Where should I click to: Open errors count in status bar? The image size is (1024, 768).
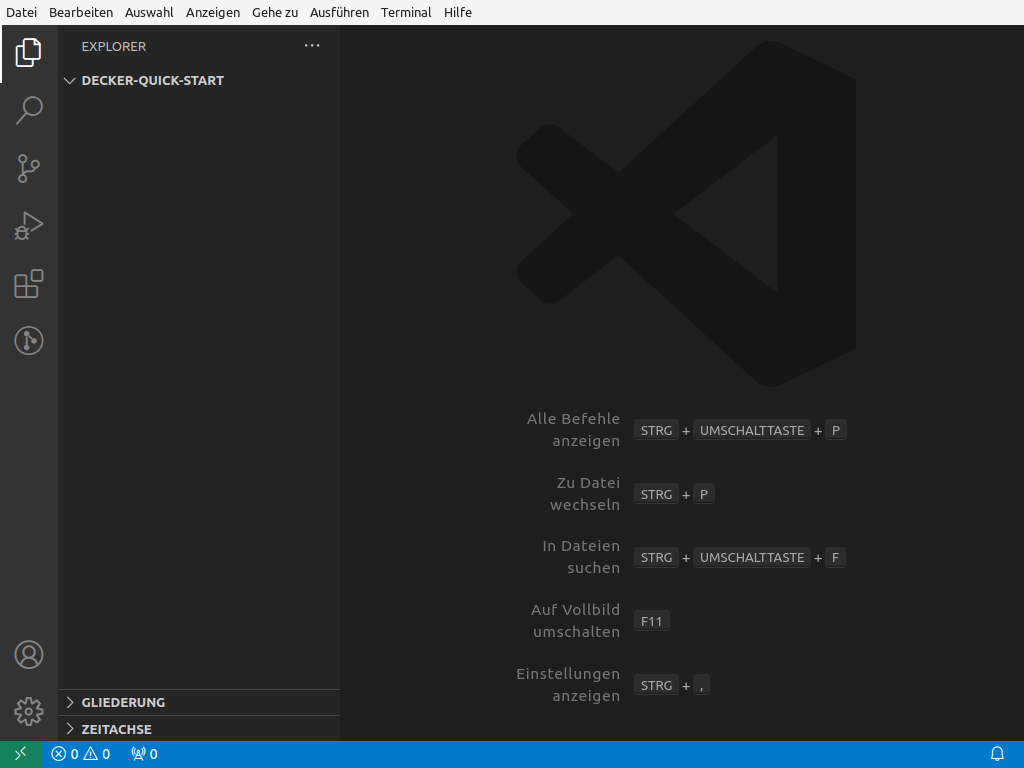(x=65, y=754)
